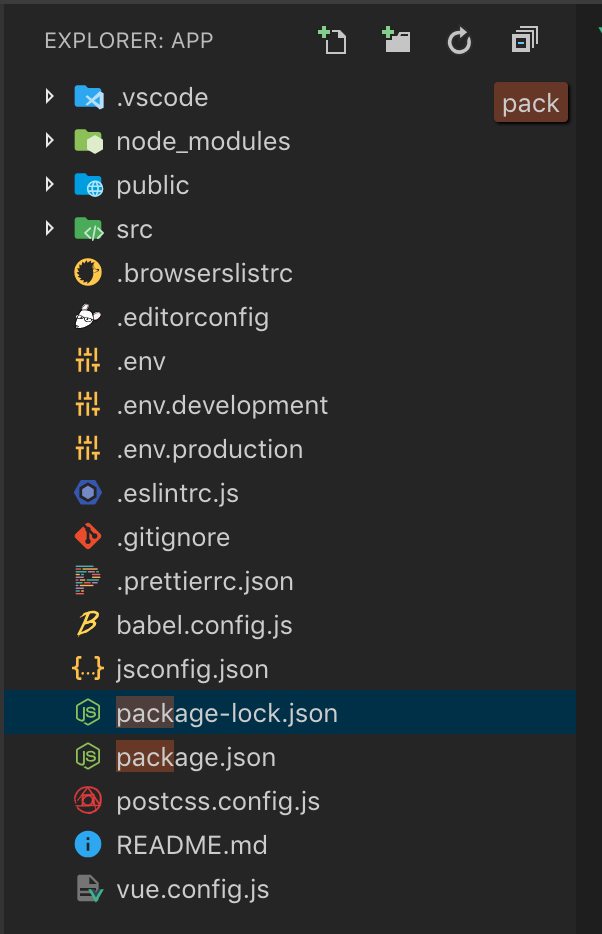Expand the public folder arrow

pos(49,185)
